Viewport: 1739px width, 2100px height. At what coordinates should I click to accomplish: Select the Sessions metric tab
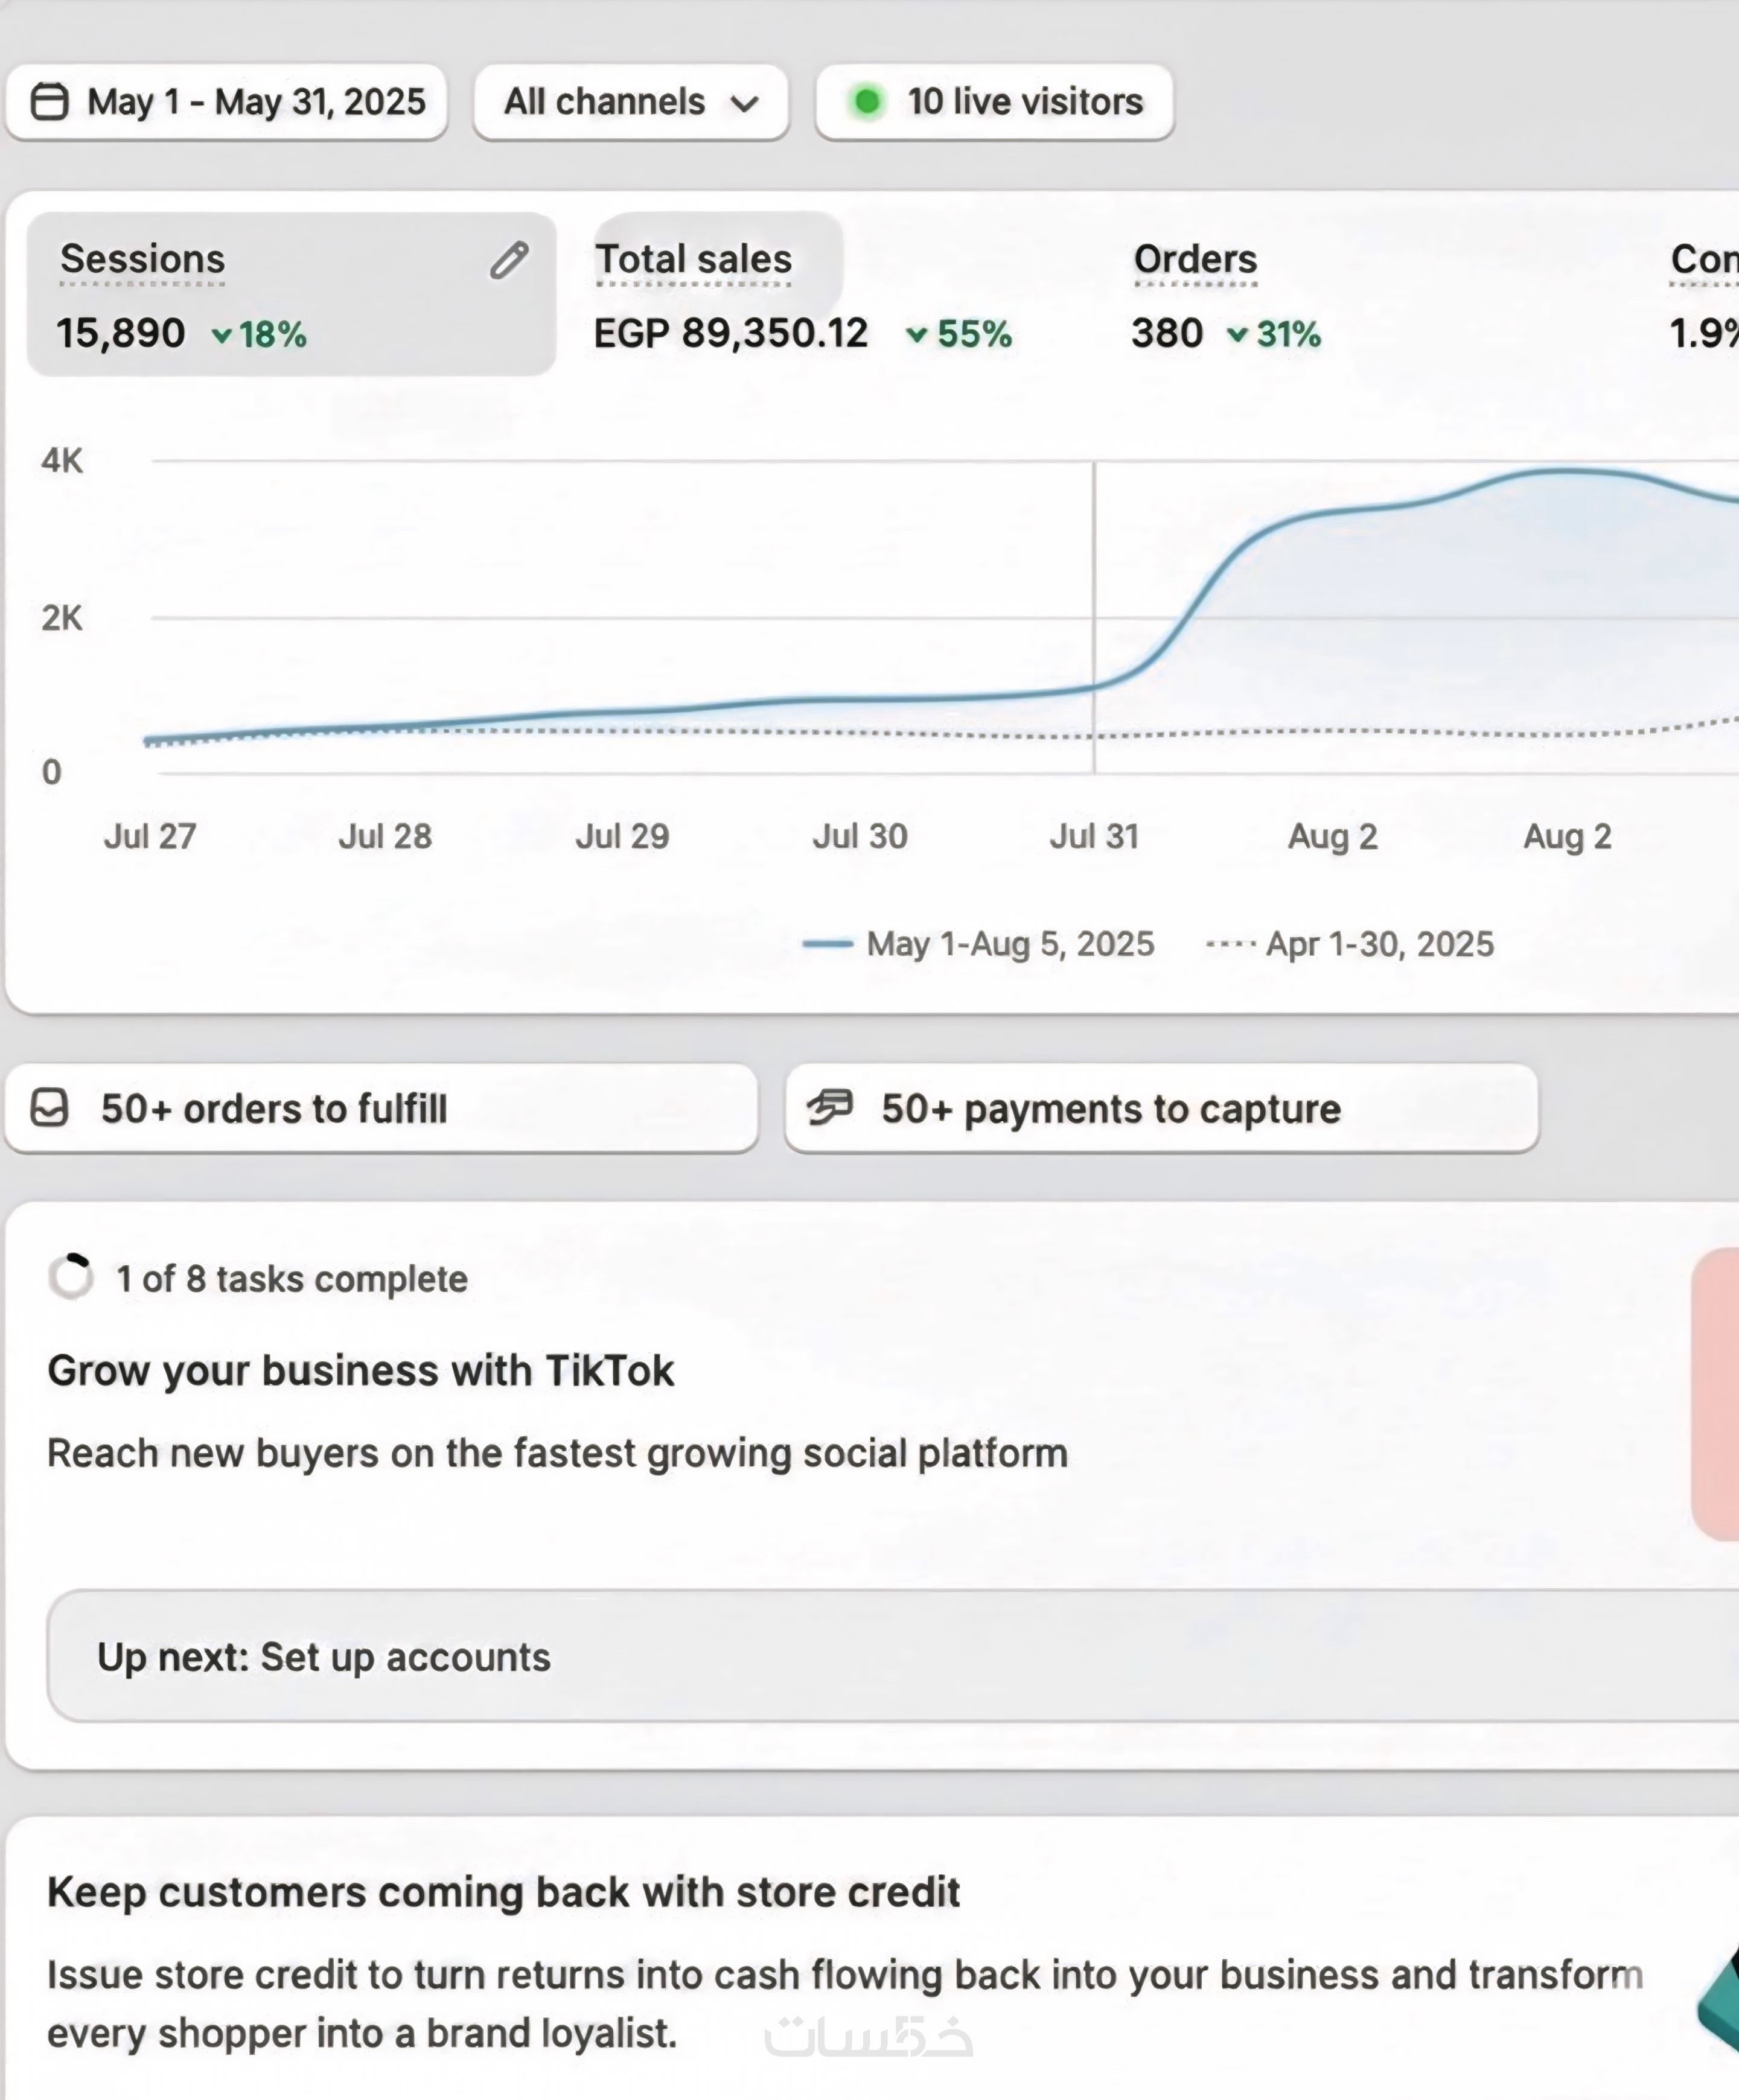(x=143, y=259)
